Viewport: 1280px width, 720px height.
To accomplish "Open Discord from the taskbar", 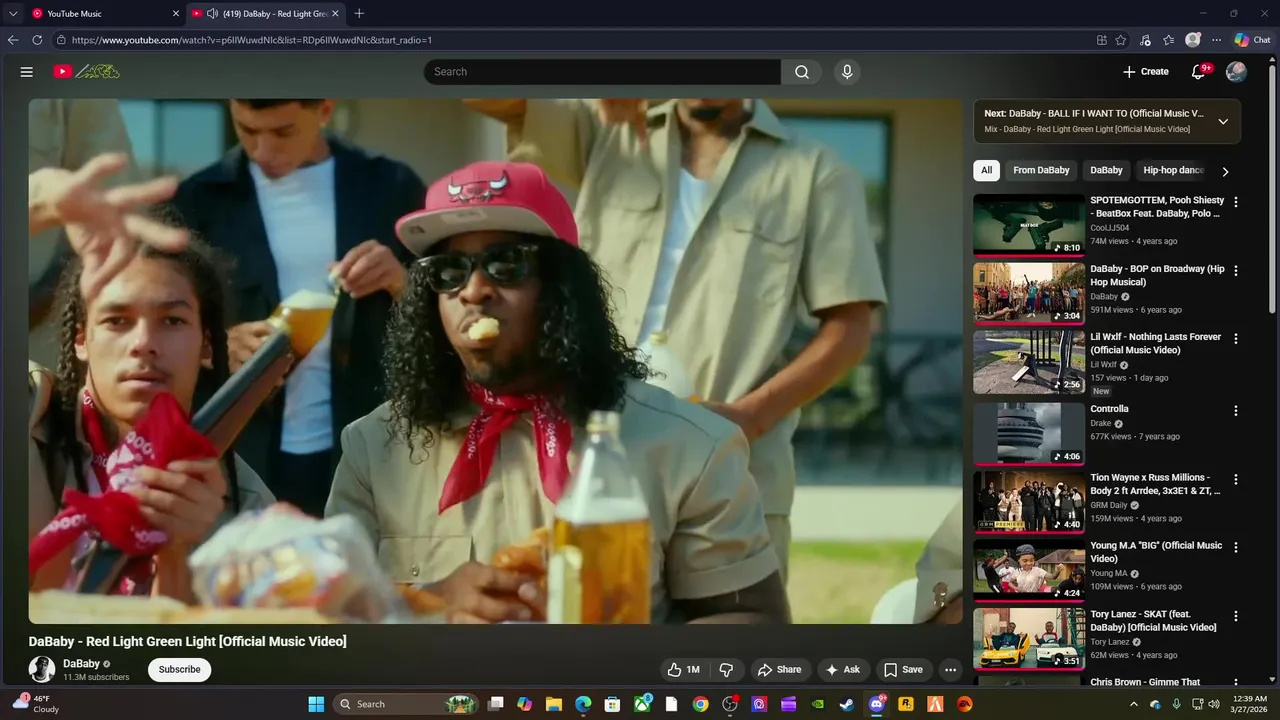I will [x=876, y=704].
